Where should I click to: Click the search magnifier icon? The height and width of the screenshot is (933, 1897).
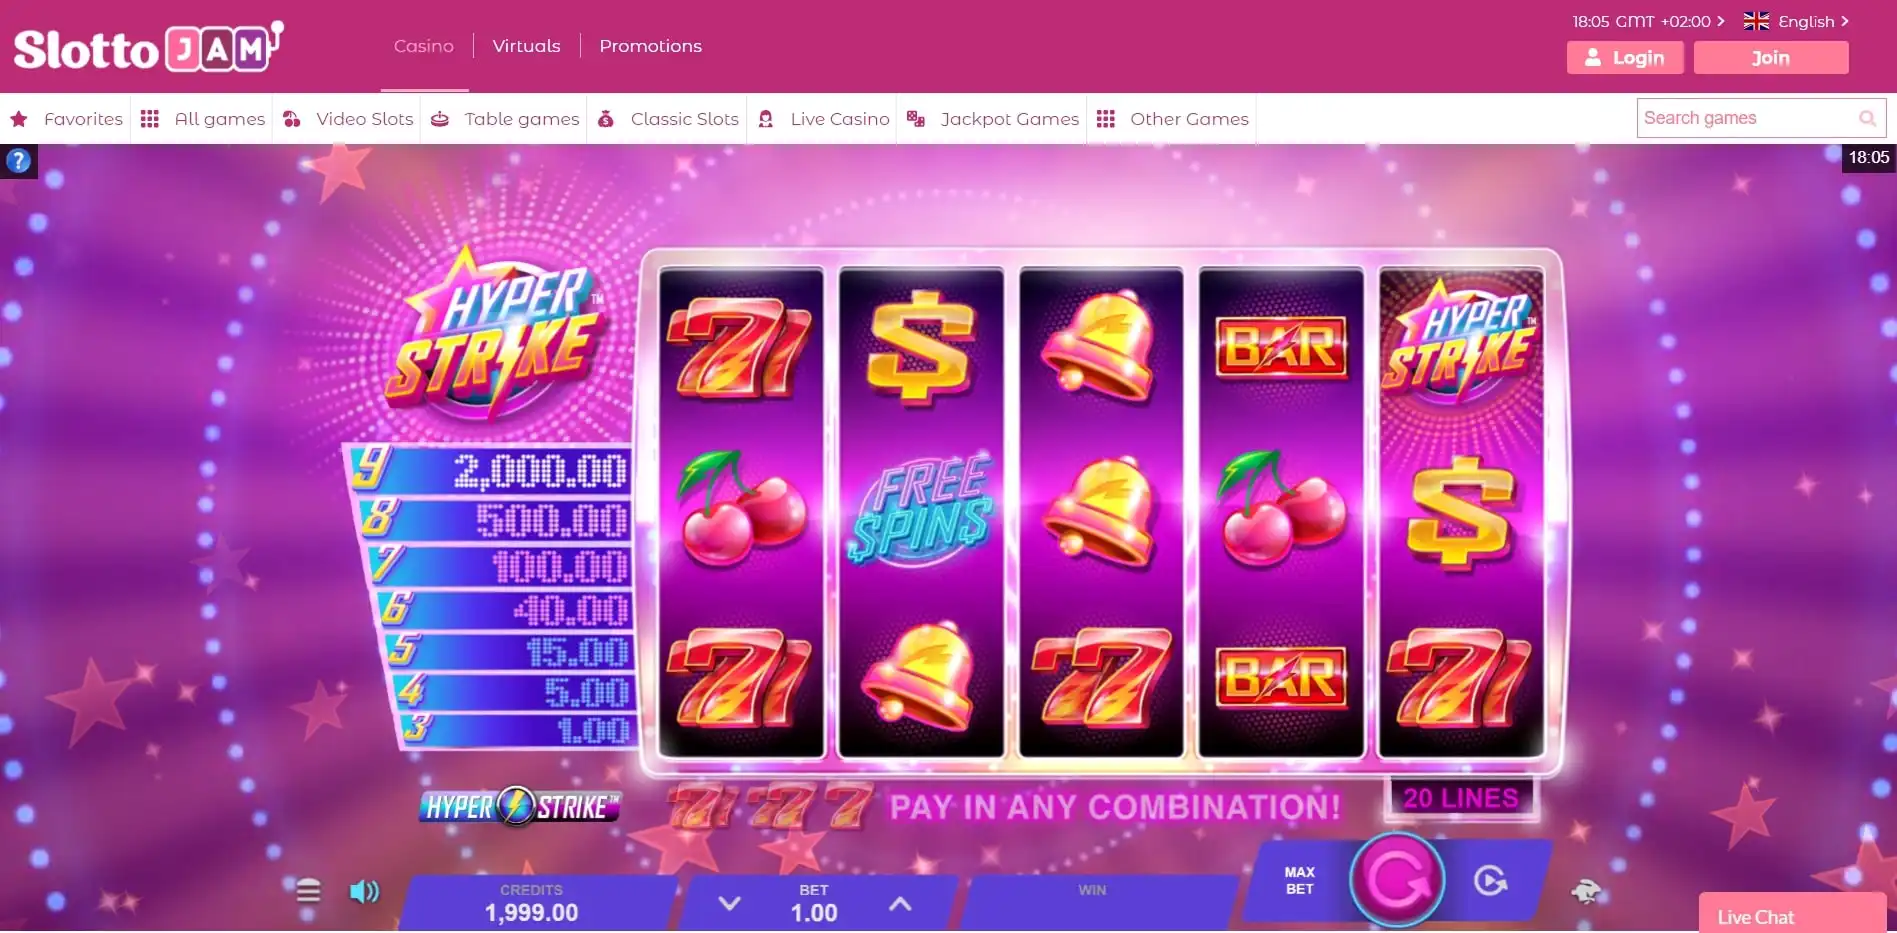[1867, 118]
